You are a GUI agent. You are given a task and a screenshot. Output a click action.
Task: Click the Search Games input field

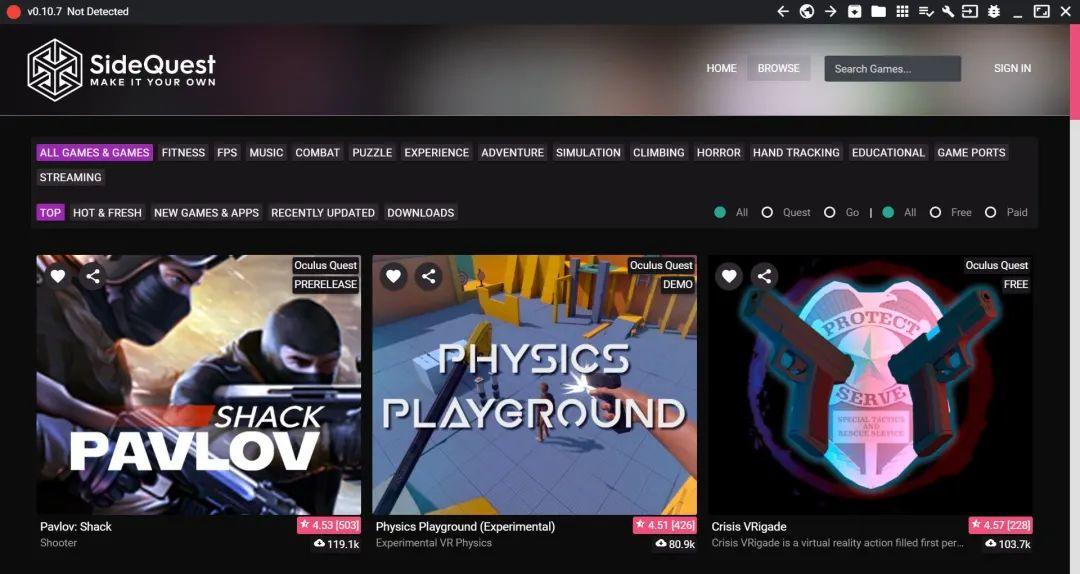point(892,69)
